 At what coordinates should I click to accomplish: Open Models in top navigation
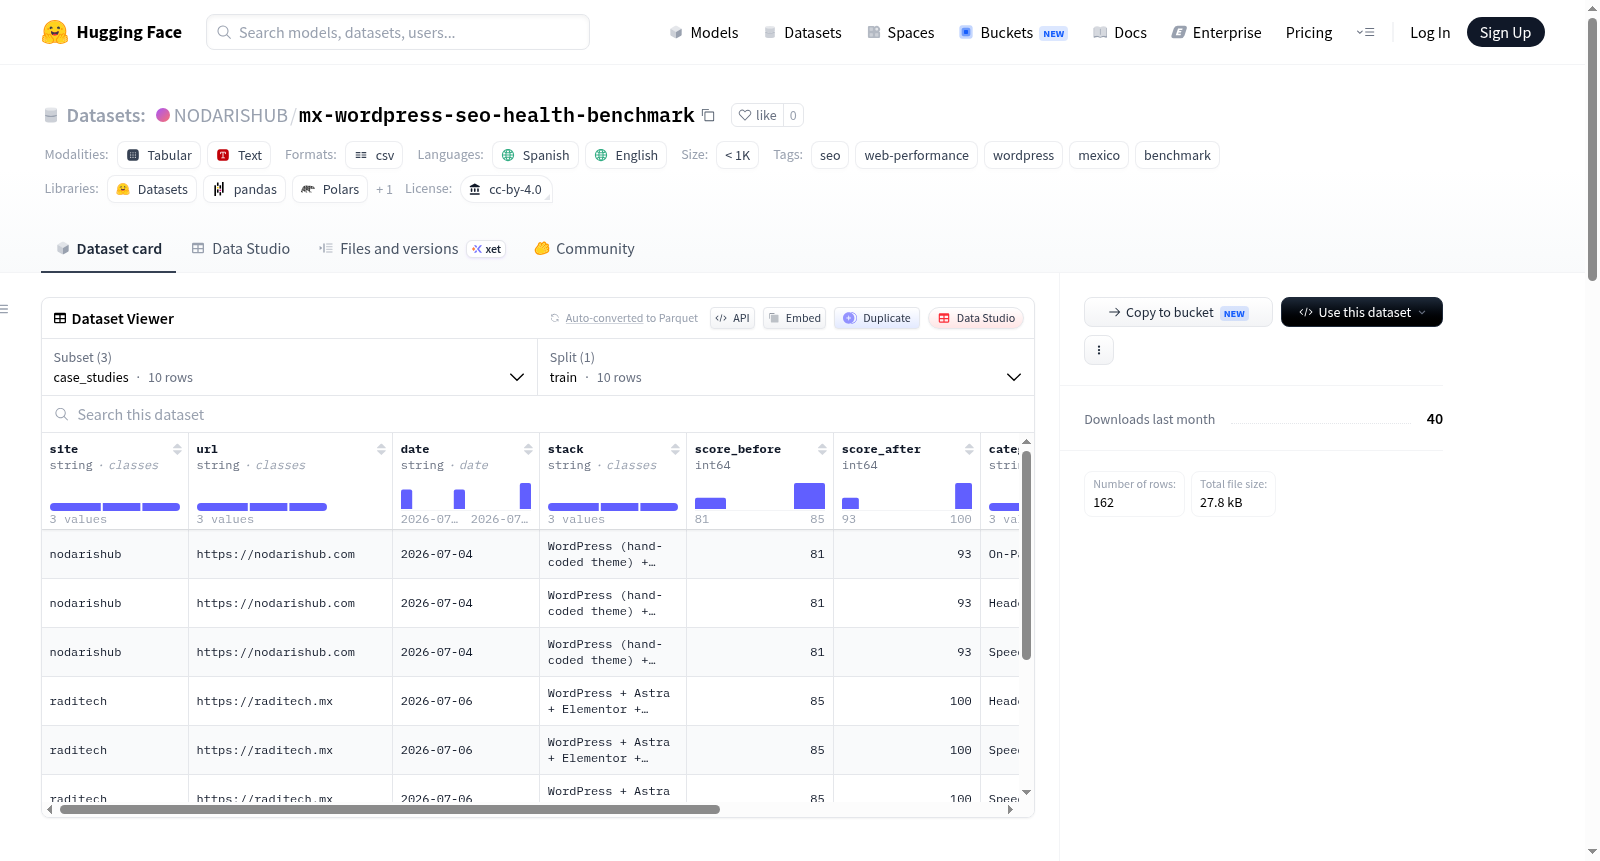[704, 32]
